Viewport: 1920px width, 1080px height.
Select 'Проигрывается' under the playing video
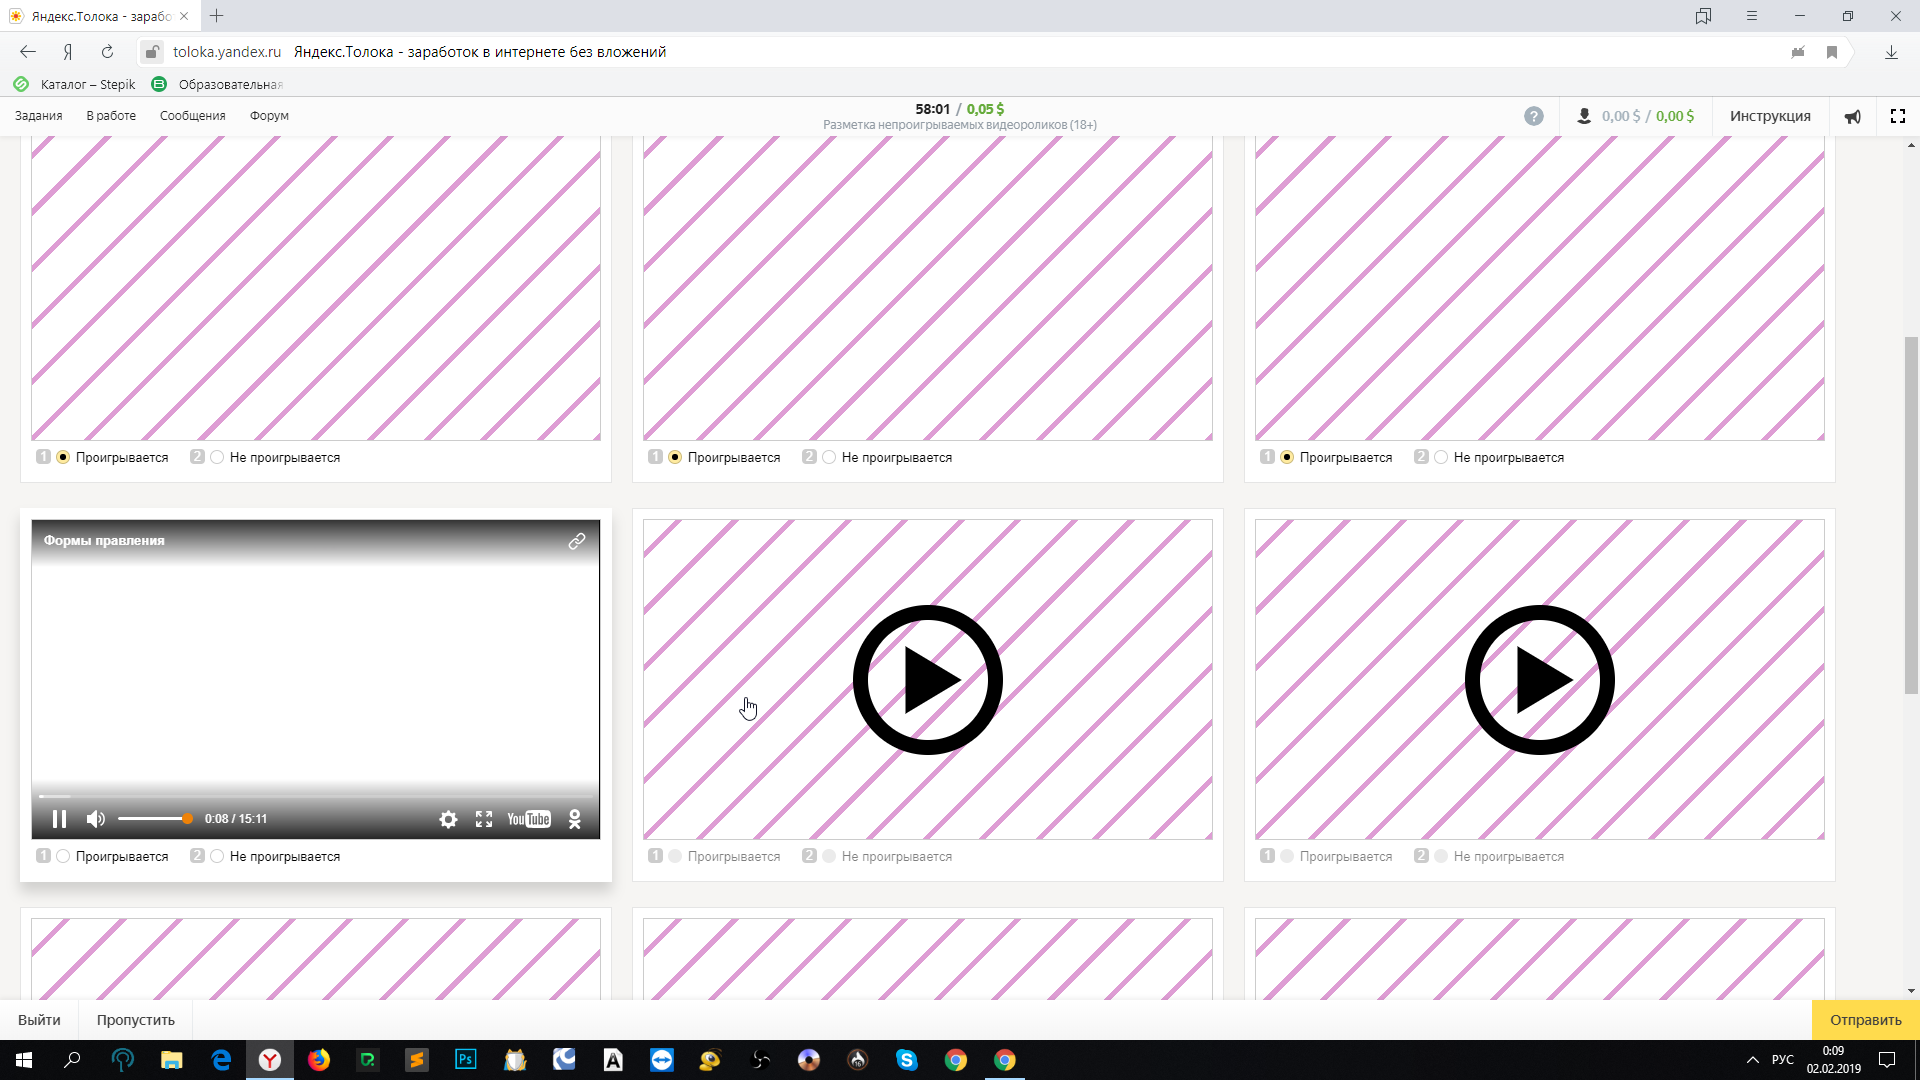(x=64, y=856)
